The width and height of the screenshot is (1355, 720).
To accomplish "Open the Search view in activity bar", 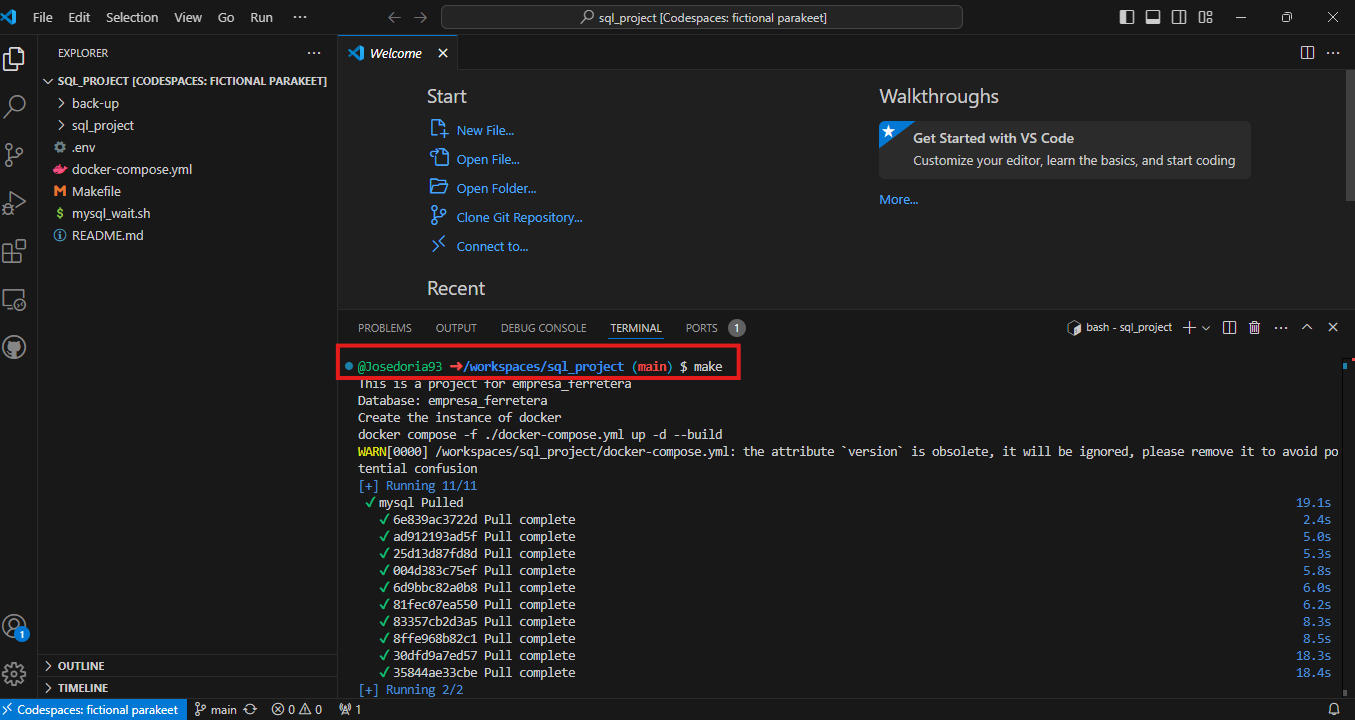I will 14,106.
